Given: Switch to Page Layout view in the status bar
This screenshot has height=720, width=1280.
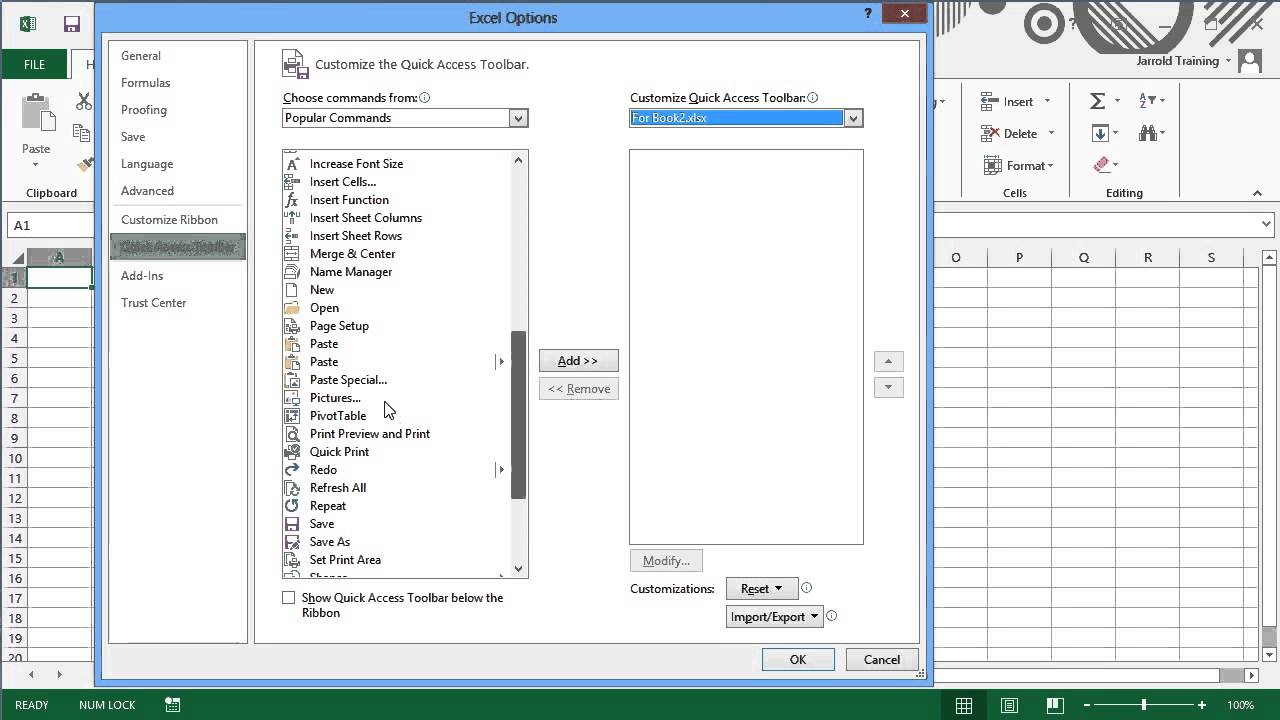Looking at the screenshot, I should click(x=1010, y=705).
